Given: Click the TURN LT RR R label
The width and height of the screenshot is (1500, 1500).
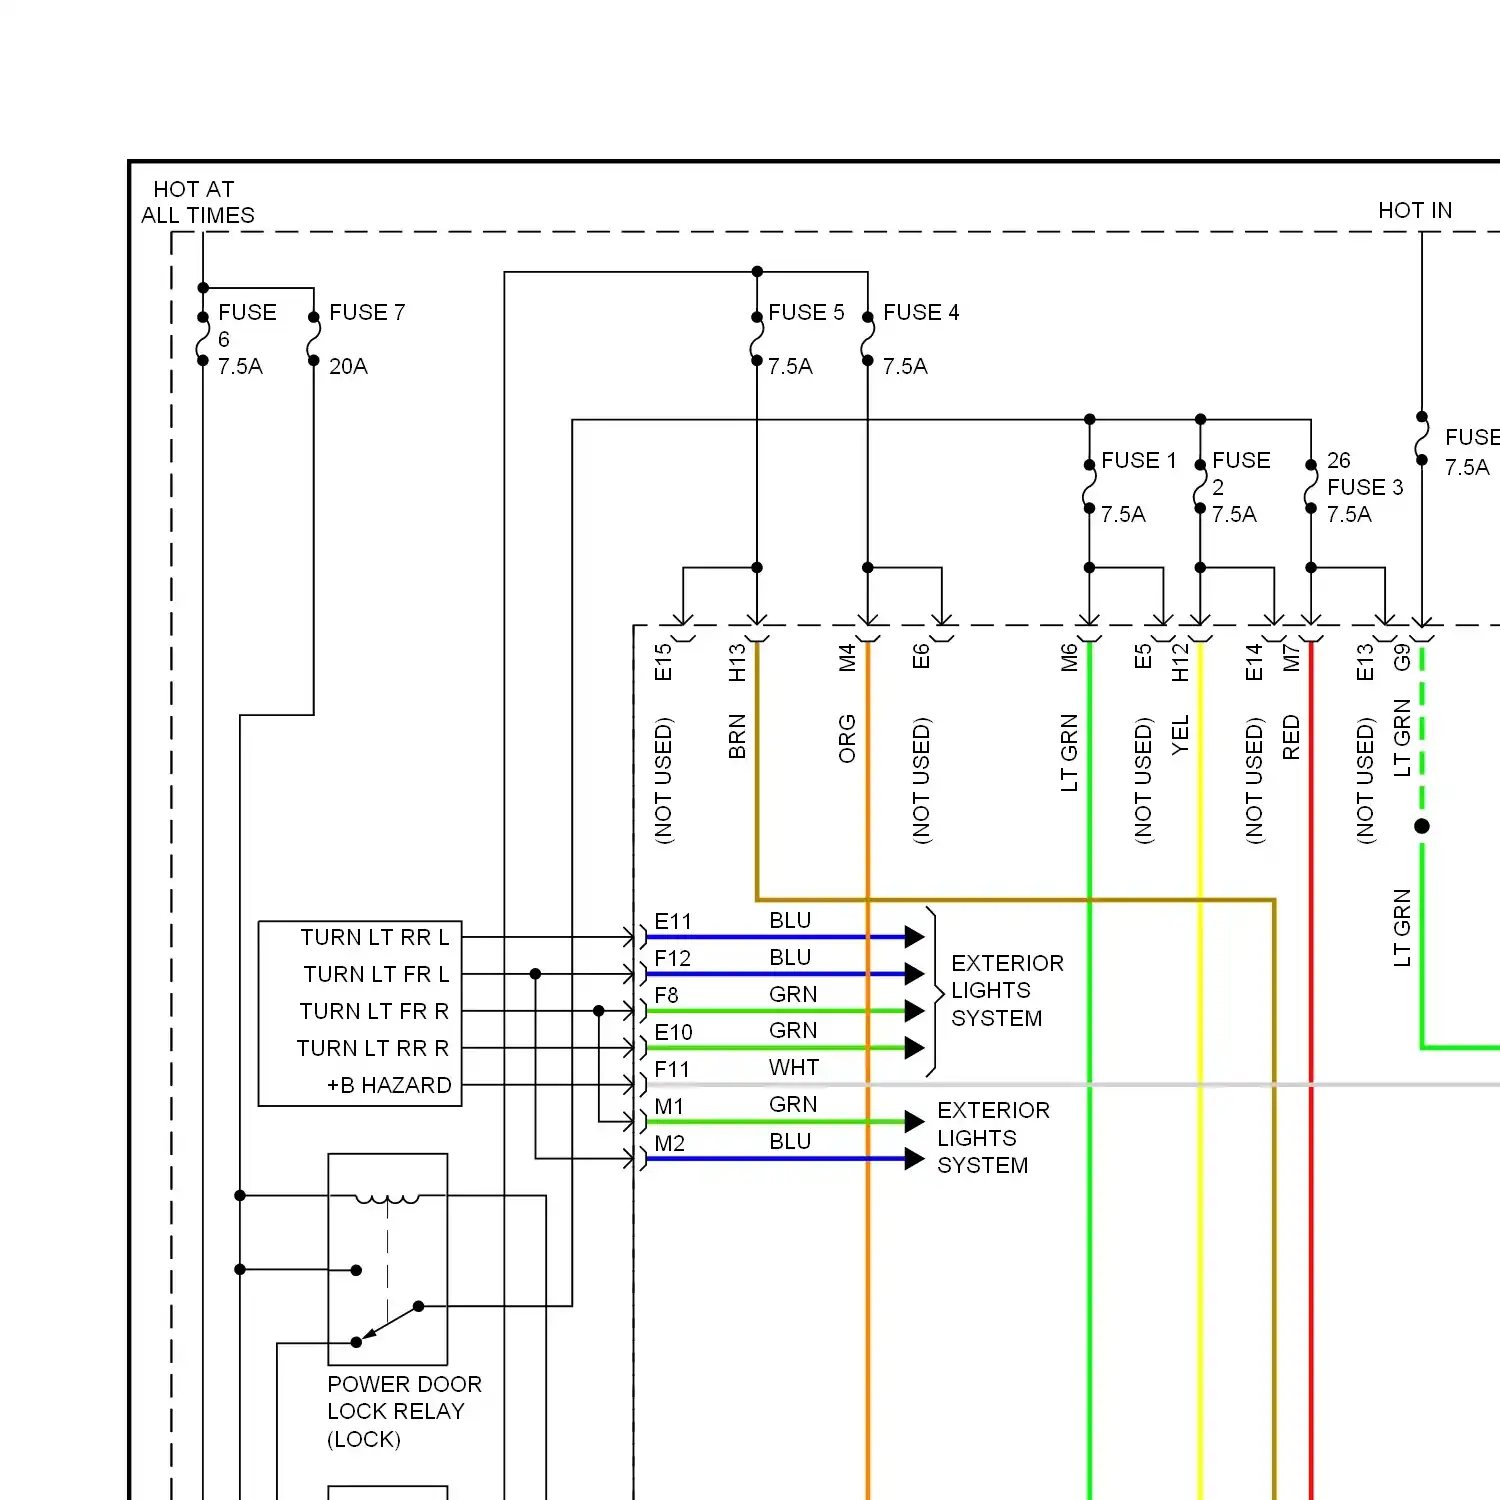Looking at the screenshot, I should tap(373, 1048).
